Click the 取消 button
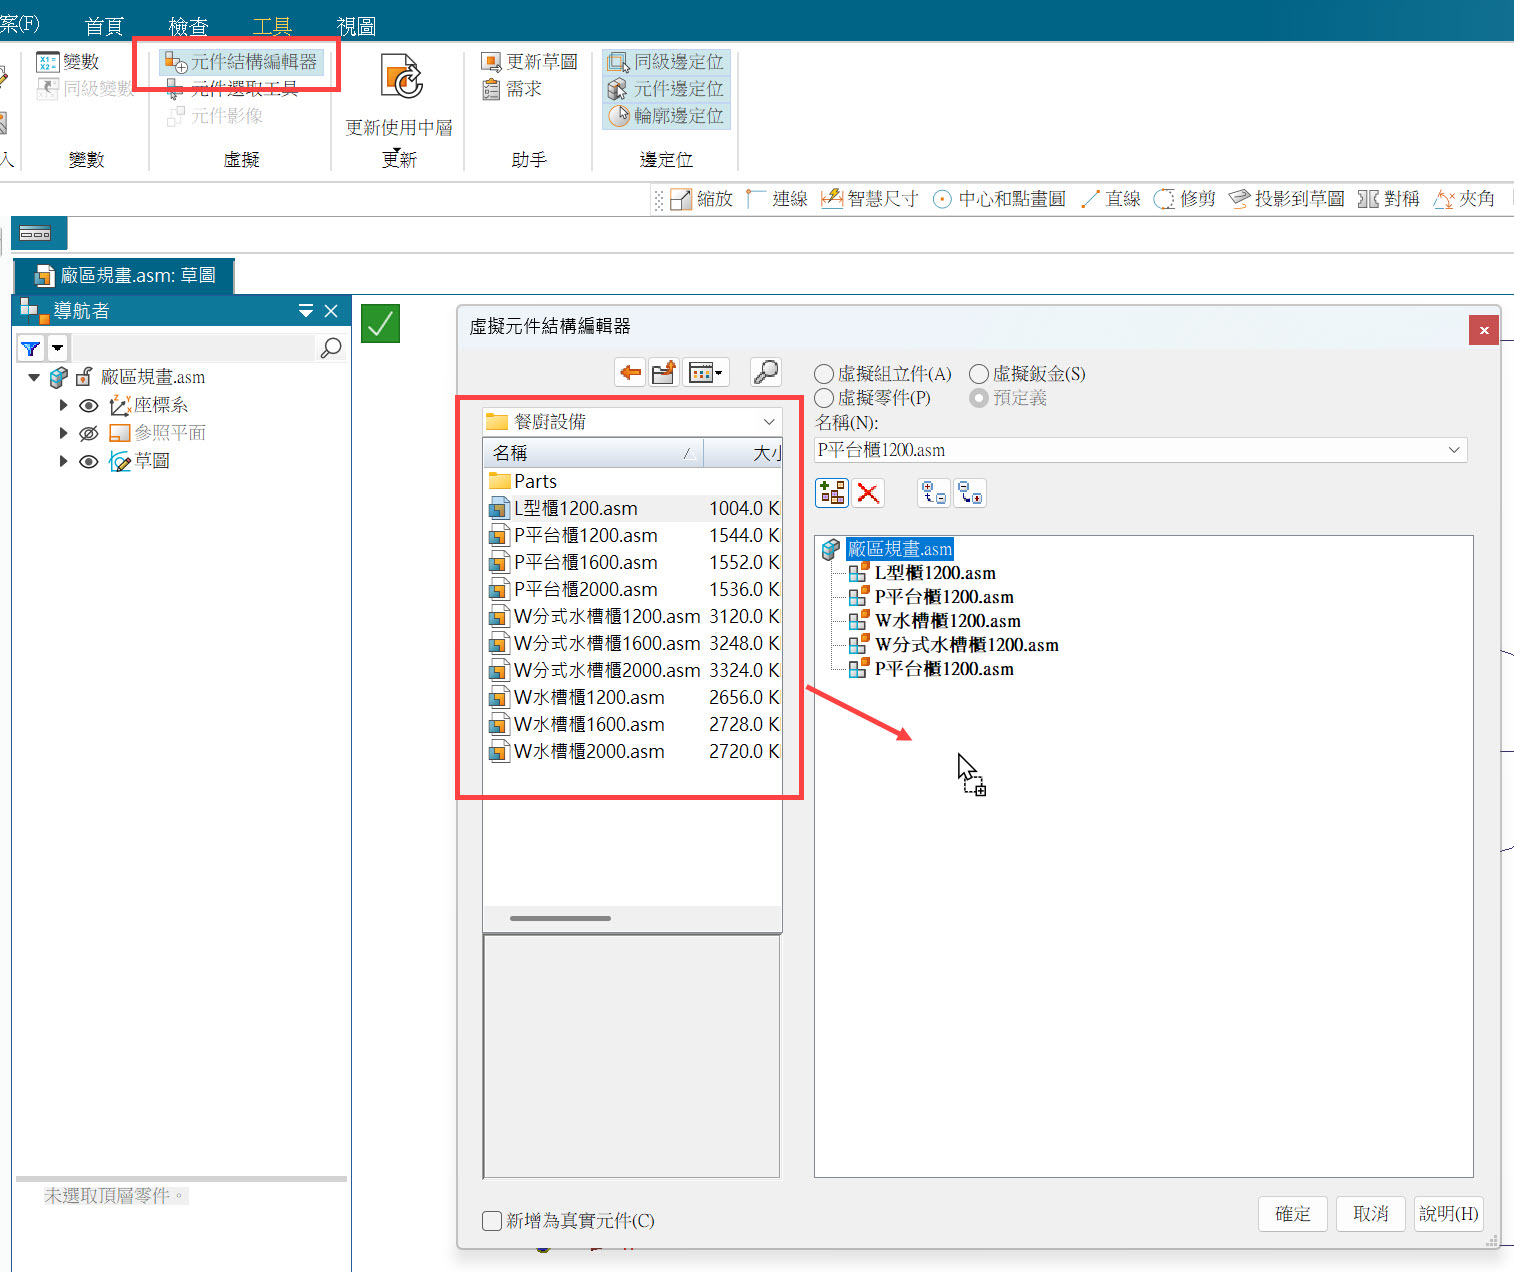Viewport: 1514px width, 1272px height. (1370, 1213)
